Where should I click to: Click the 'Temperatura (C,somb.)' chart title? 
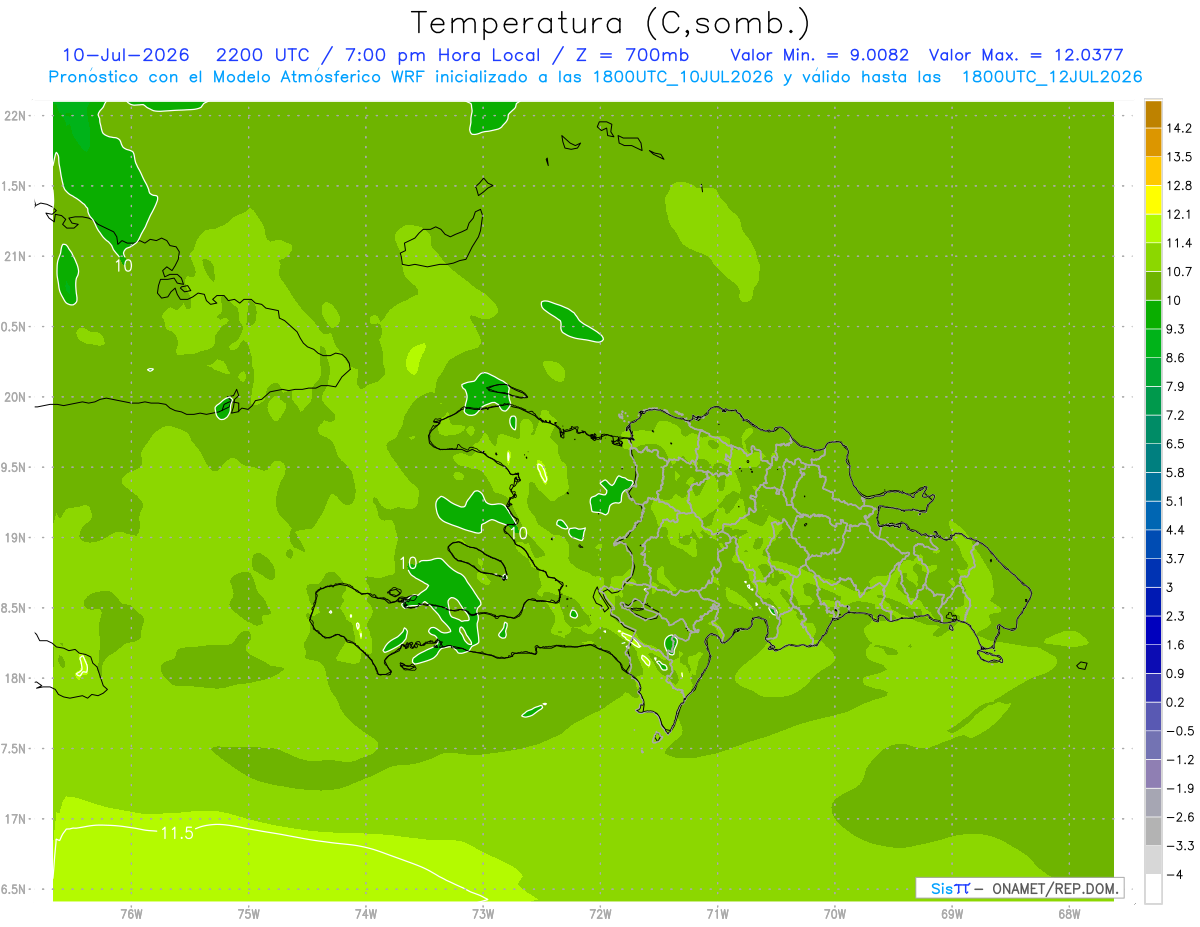pos(610,23)
